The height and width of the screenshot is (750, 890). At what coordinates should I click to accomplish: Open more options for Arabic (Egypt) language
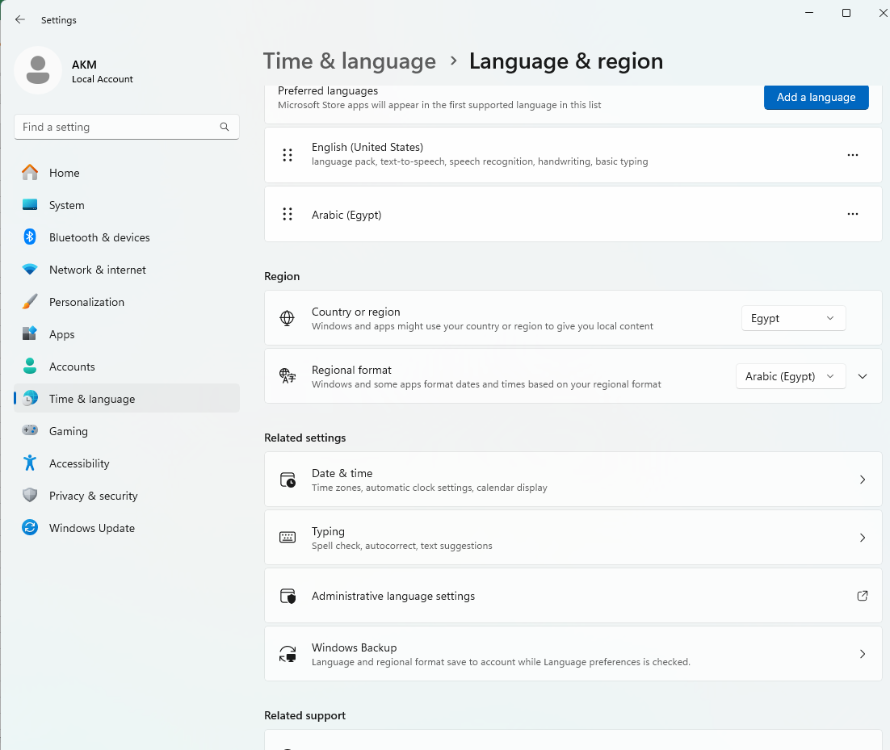coord(853,214)
